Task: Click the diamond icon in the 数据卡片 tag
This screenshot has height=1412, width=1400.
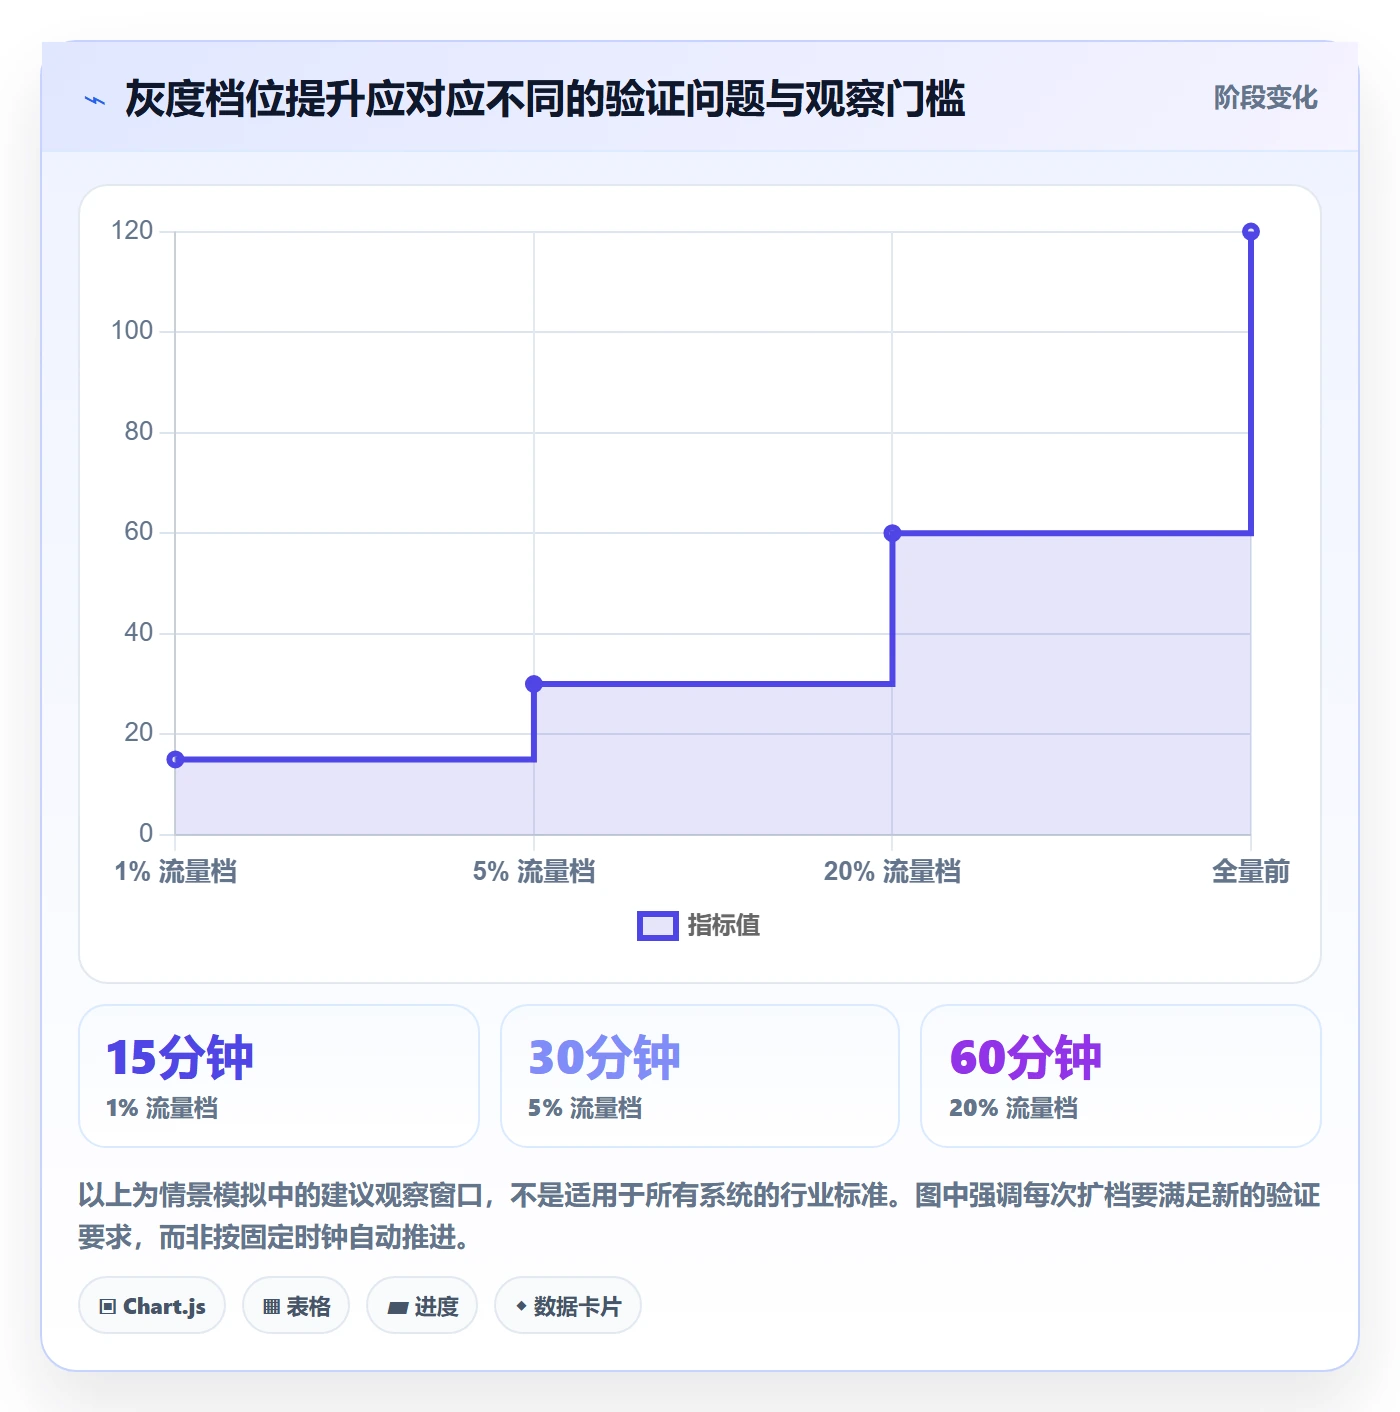Action: 521,1306
